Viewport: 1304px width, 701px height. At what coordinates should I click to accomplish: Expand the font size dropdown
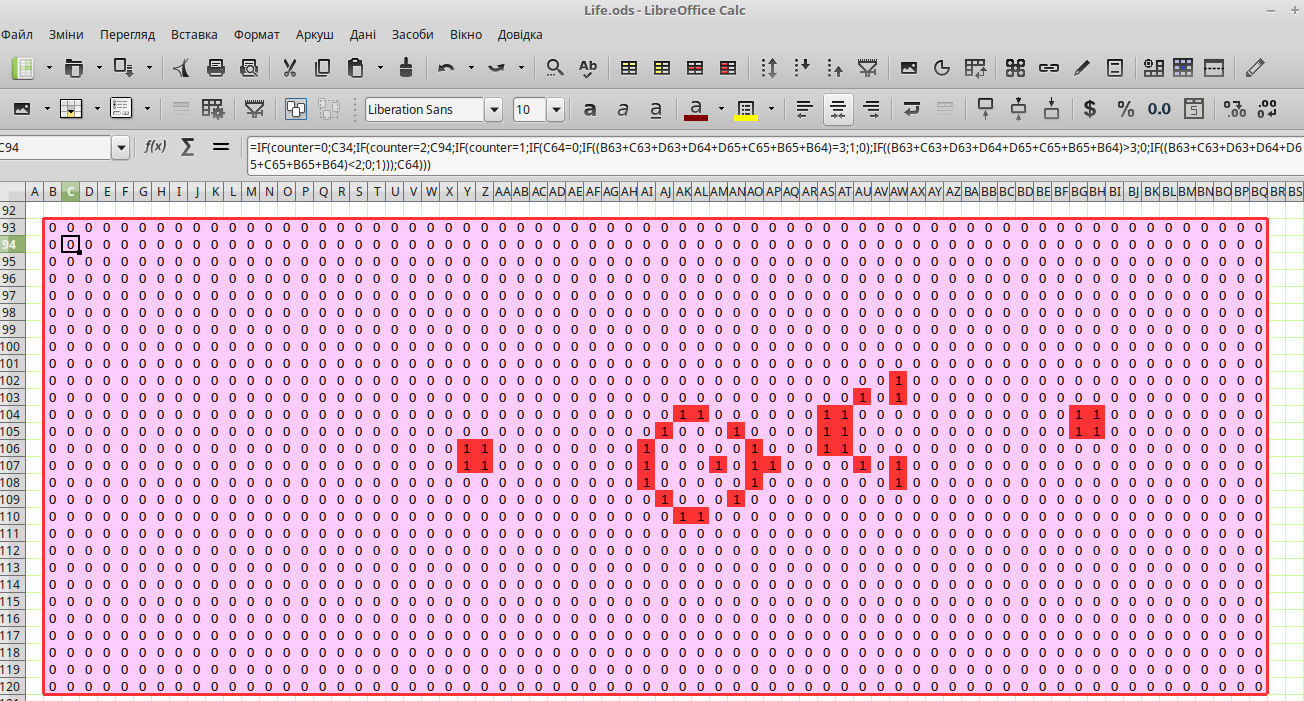(555, 109)
